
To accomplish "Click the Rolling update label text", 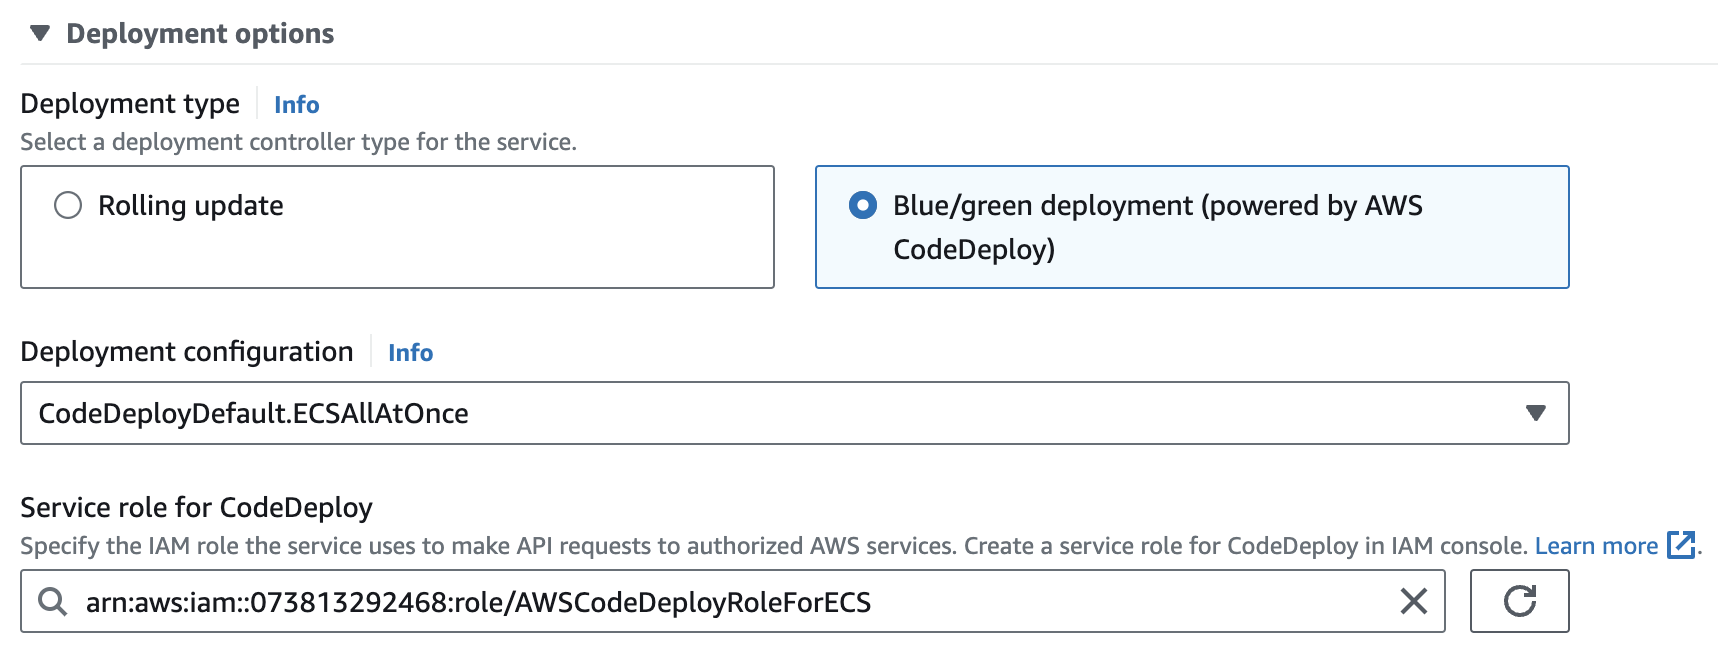I will click(x=191, y=205).
